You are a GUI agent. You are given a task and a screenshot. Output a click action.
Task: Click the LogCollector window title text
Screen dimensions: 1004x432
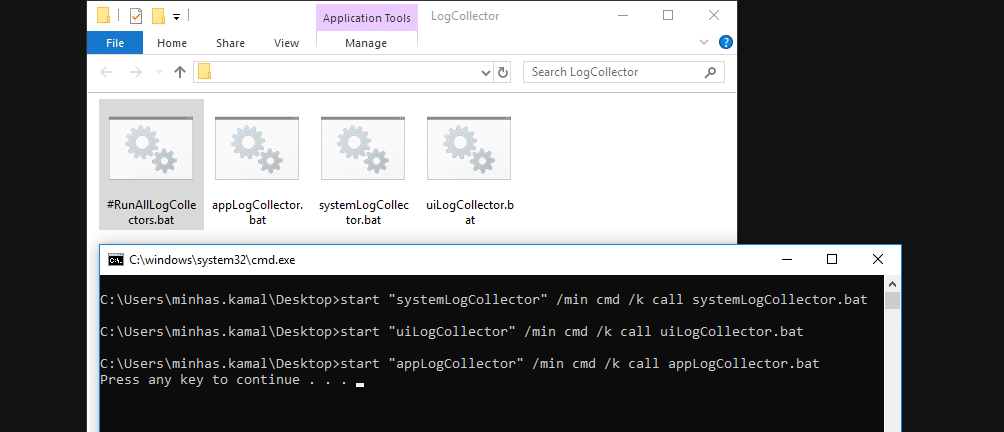coord(465,16)
